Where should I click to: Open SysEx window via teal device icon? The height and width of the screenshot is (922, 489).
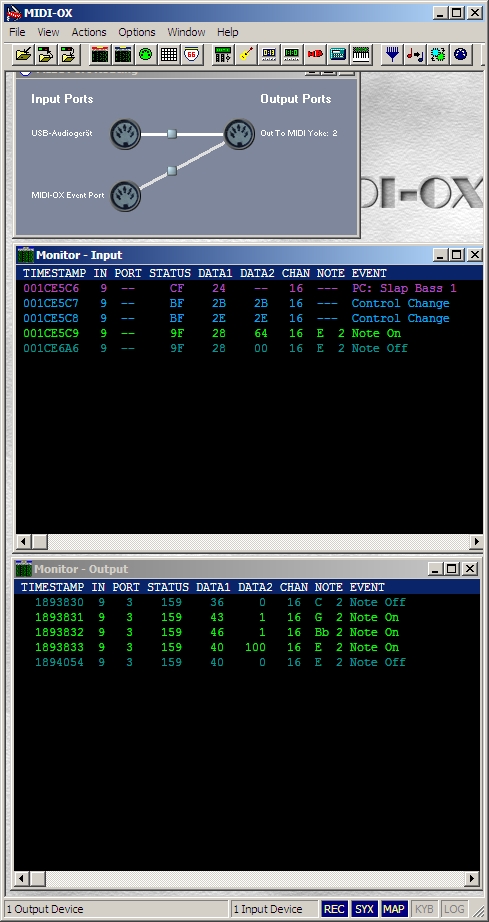coord(337,55)
